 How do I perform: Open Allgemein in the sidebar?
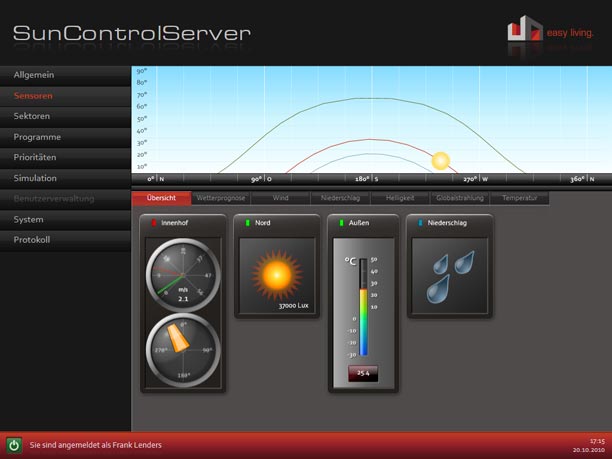(35, 75)
